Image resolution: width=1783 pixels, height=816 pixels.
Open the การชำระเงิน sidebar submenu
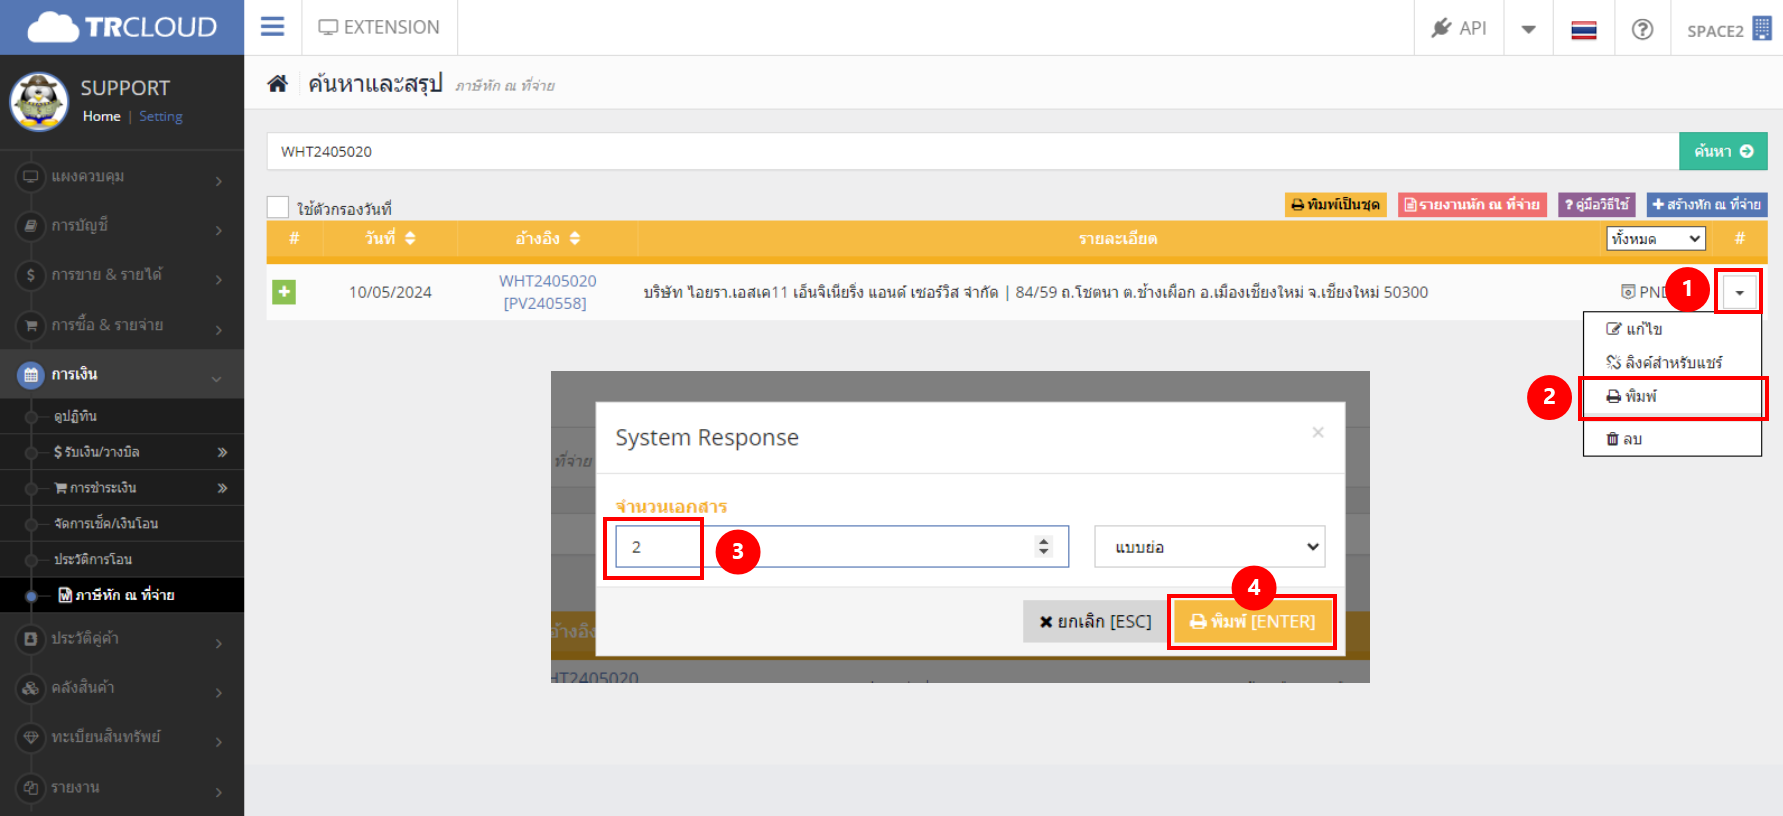coord(122,488)
